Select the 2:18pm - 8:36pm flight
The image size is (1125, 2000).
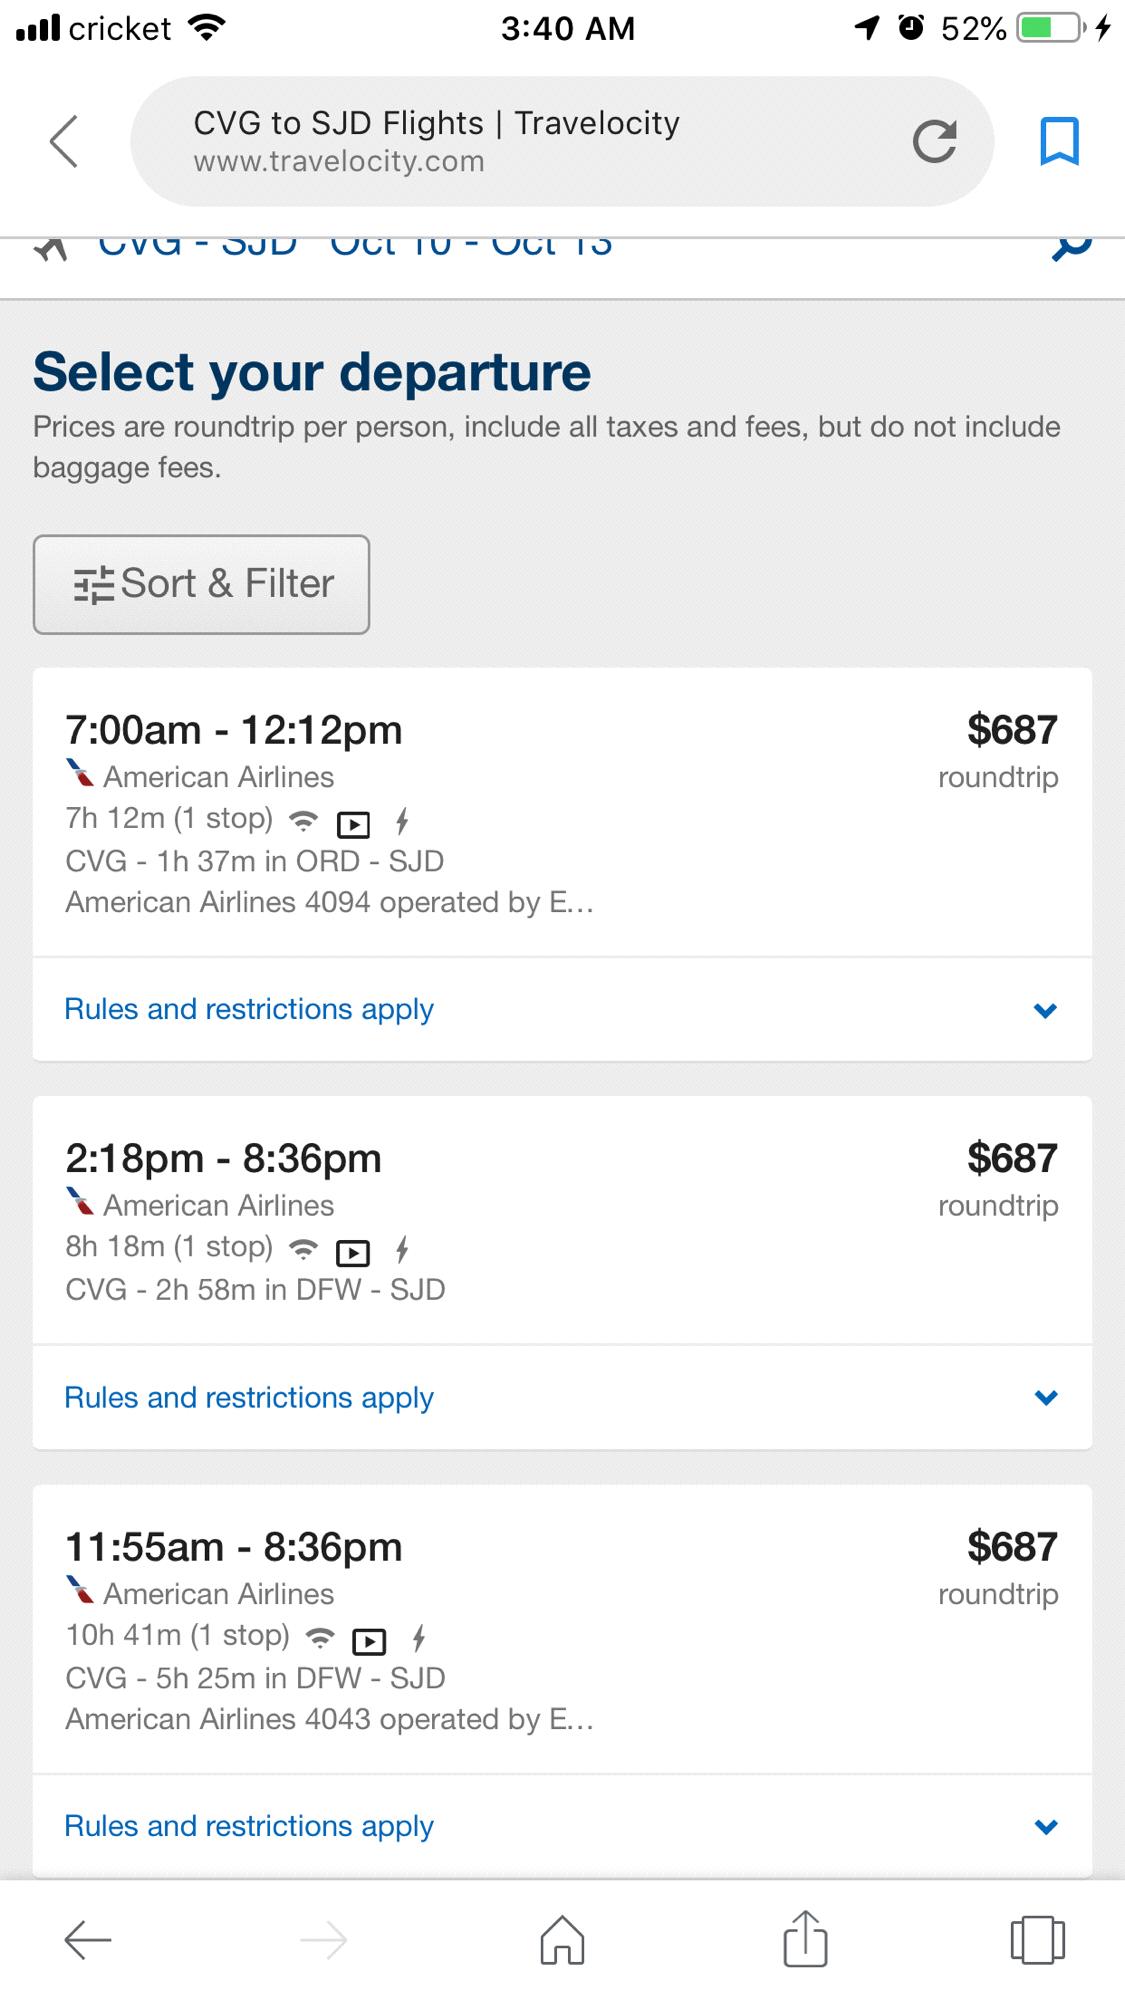click(x=562, y=1221)
